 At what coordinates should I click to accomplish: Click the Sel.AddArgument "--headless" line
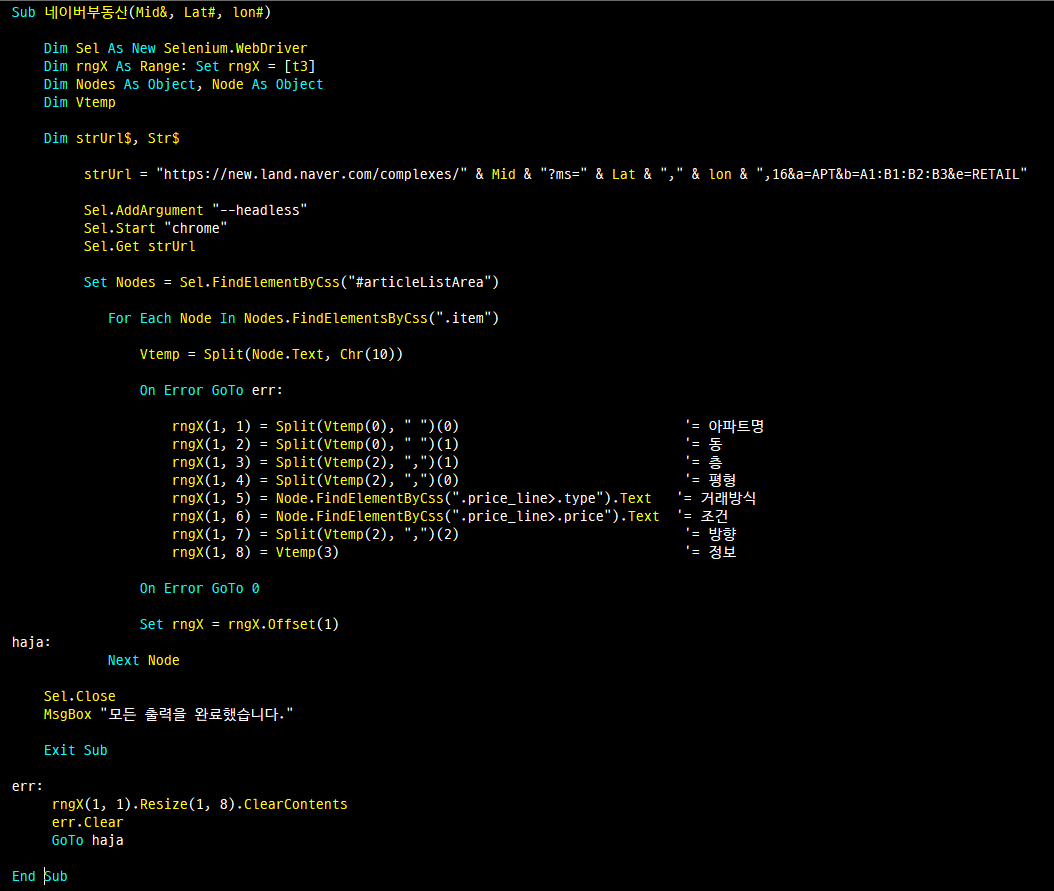tap(195, 210)
